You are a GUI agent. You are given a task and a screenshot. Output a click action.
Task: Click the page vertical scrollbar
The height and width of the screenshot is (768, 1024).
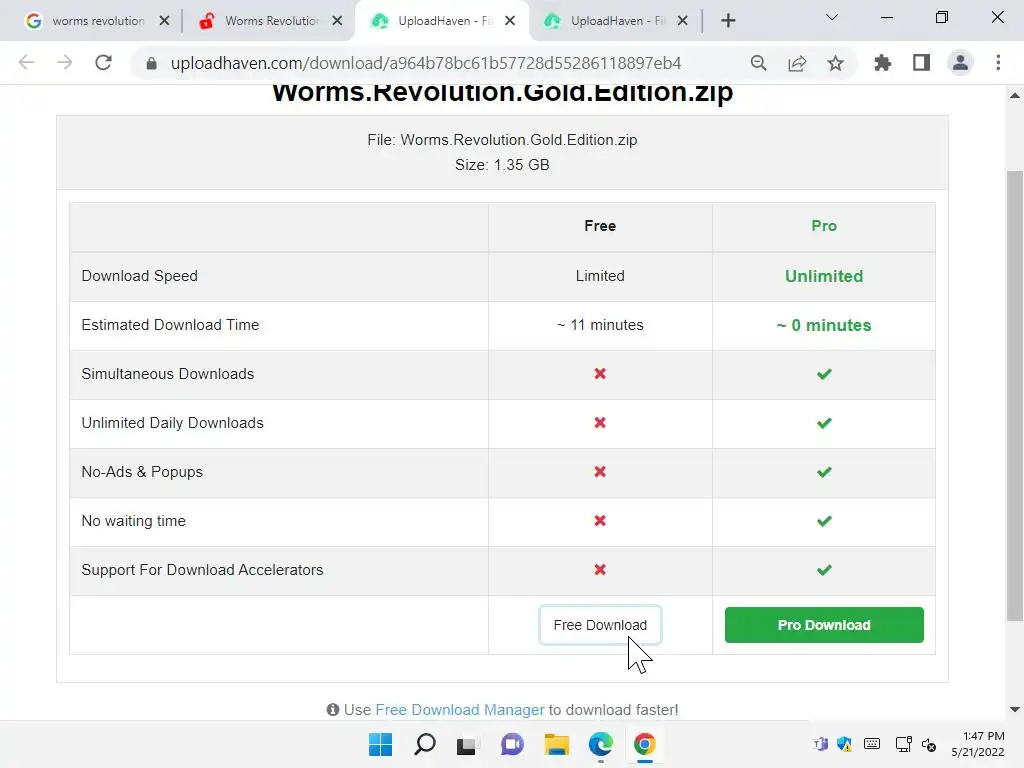[1015, 400]
